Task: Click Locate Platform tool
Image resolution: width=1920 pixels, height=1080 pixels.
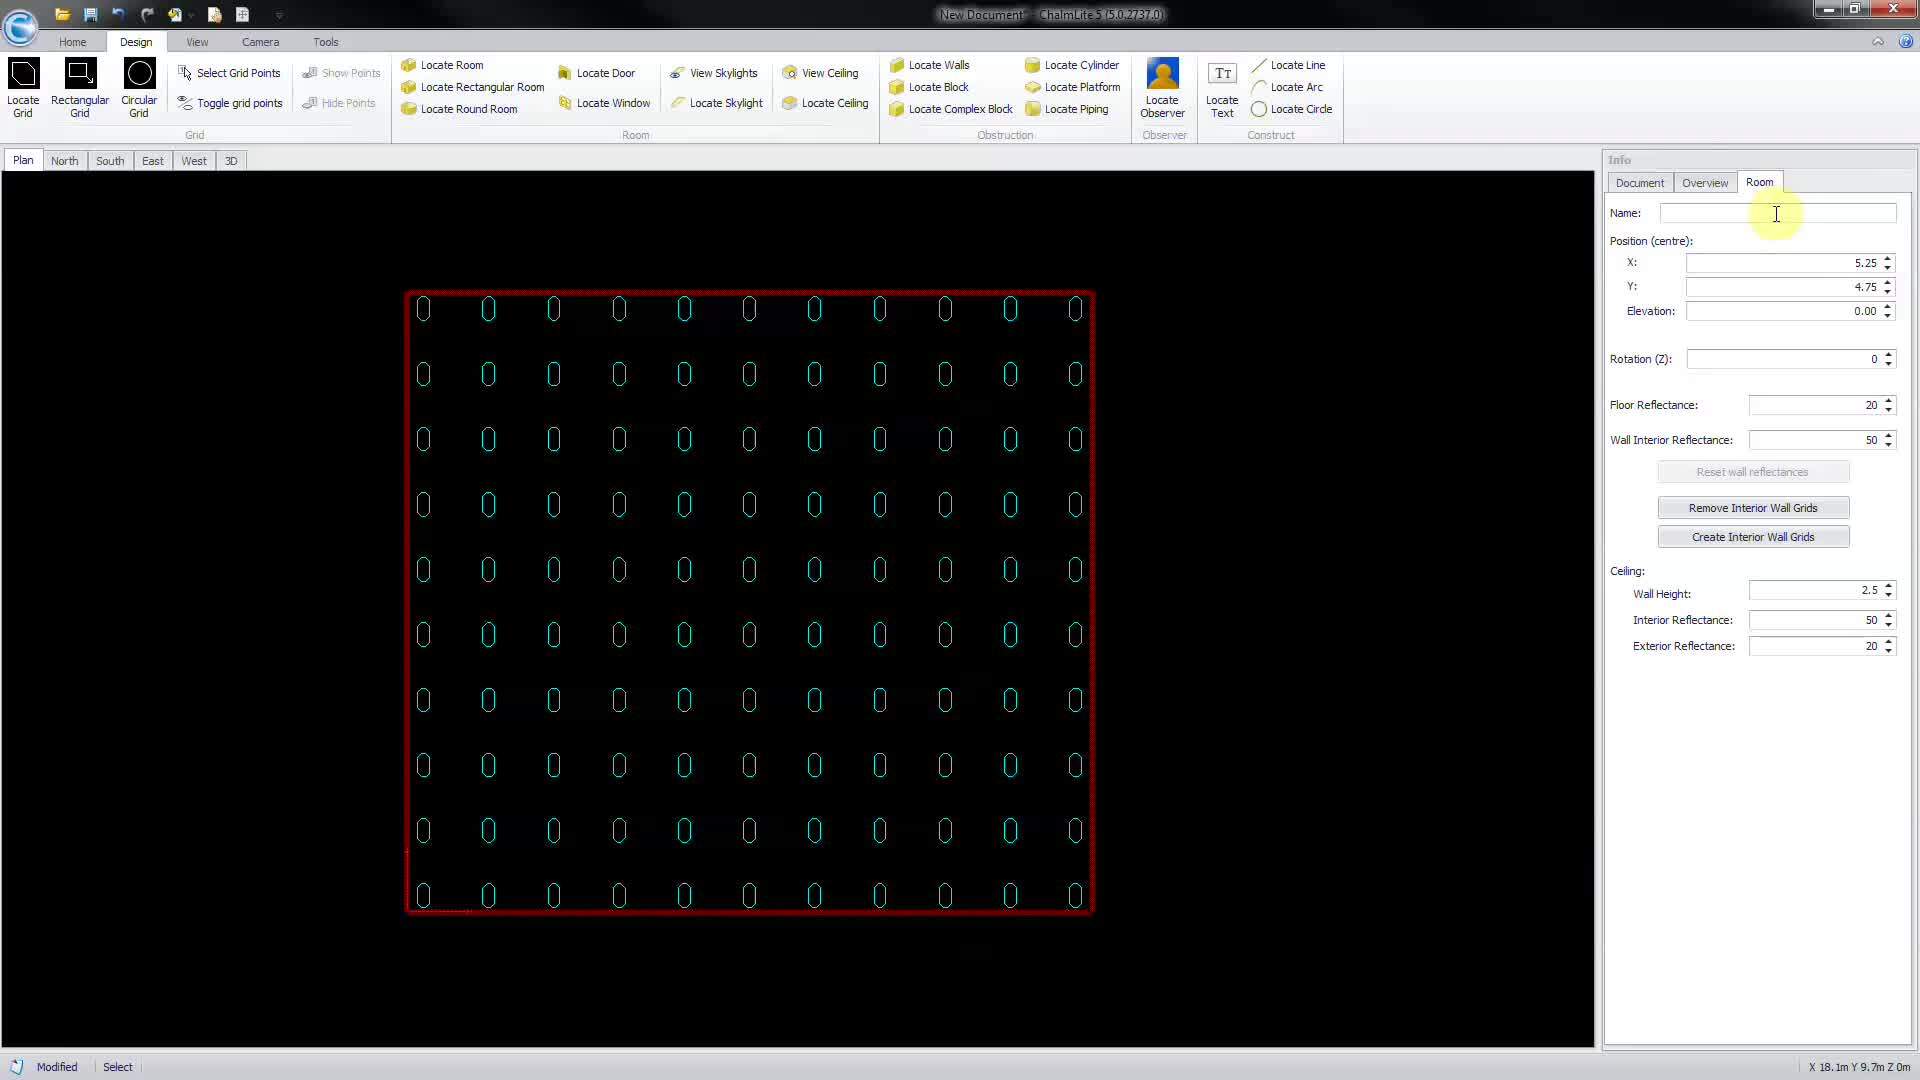Action: [1073, 87]
